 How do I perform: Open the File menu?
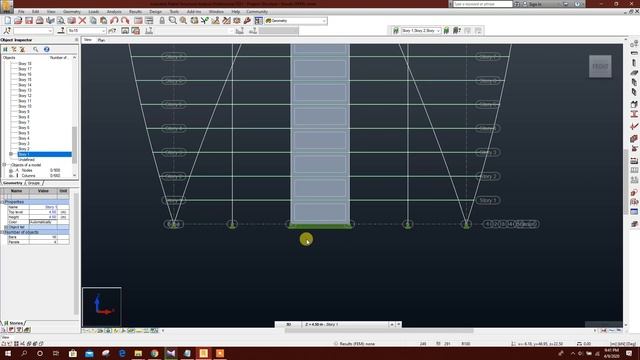(x=21, y=12)
